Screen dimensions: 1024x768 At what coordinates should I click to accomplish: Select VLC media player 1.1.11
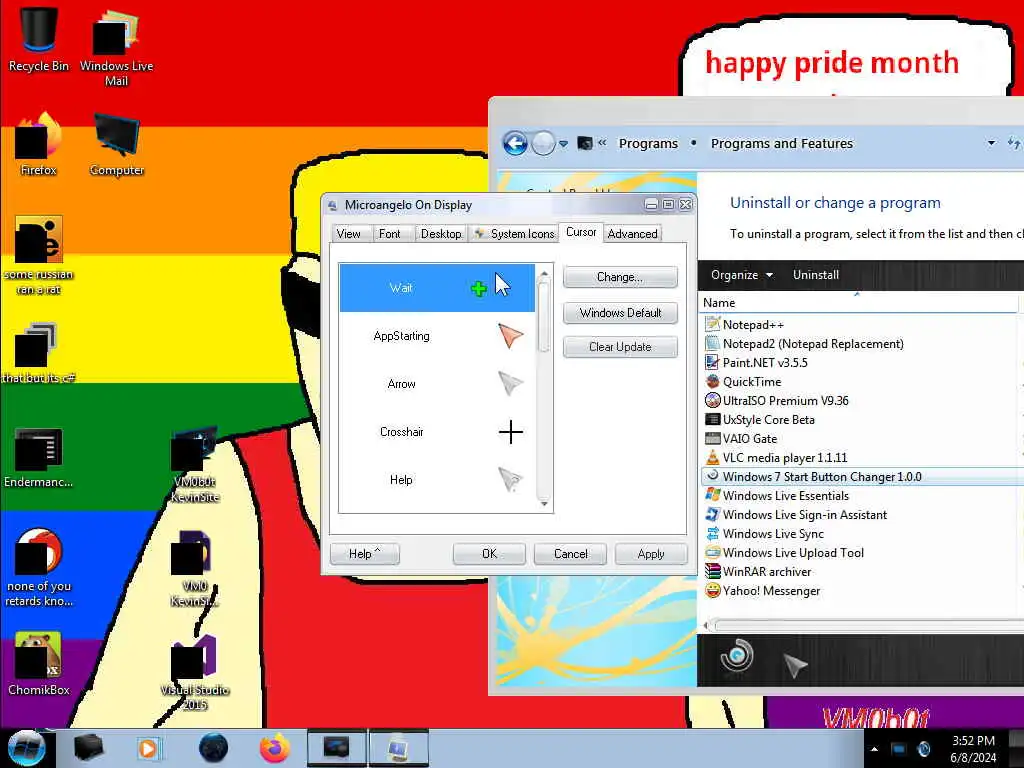785,457
